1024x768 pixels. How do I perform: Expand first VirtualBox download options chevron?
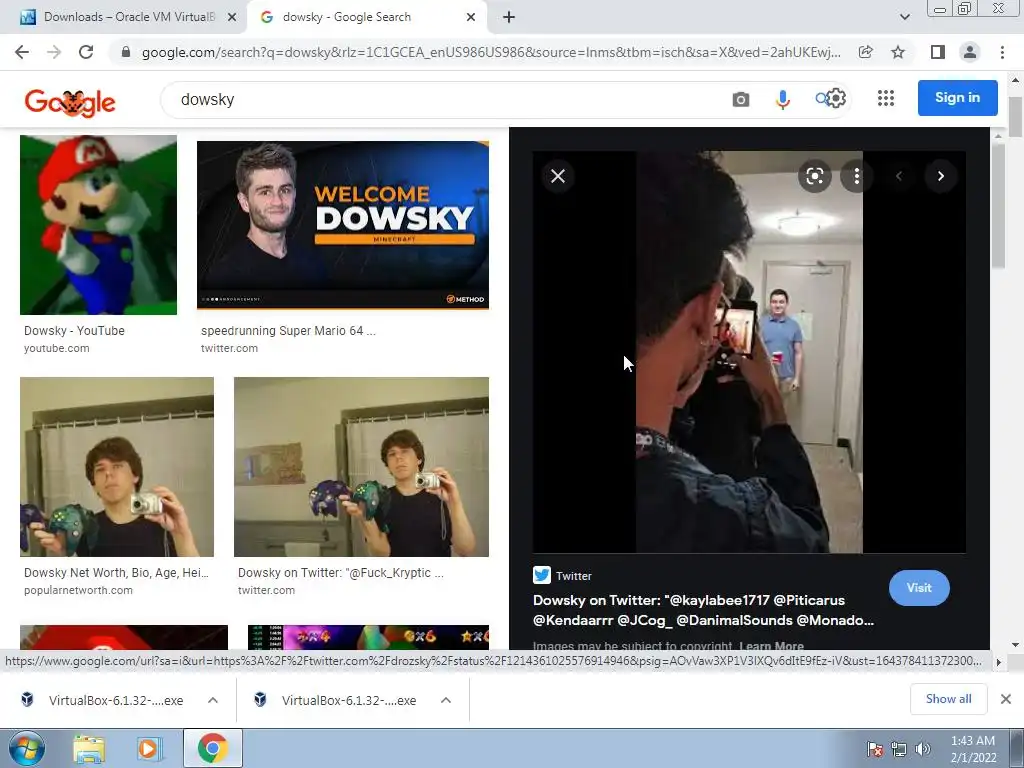pos(213,700)
